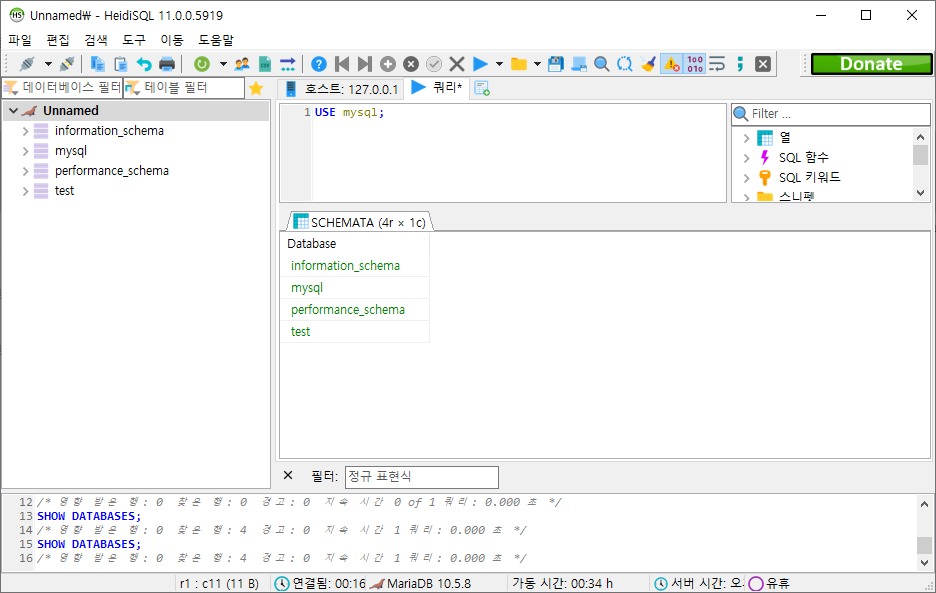936x593 pixels.
Task: Switch to the 호스트: 127.0.0.1 tab
Action: point(341,89)
